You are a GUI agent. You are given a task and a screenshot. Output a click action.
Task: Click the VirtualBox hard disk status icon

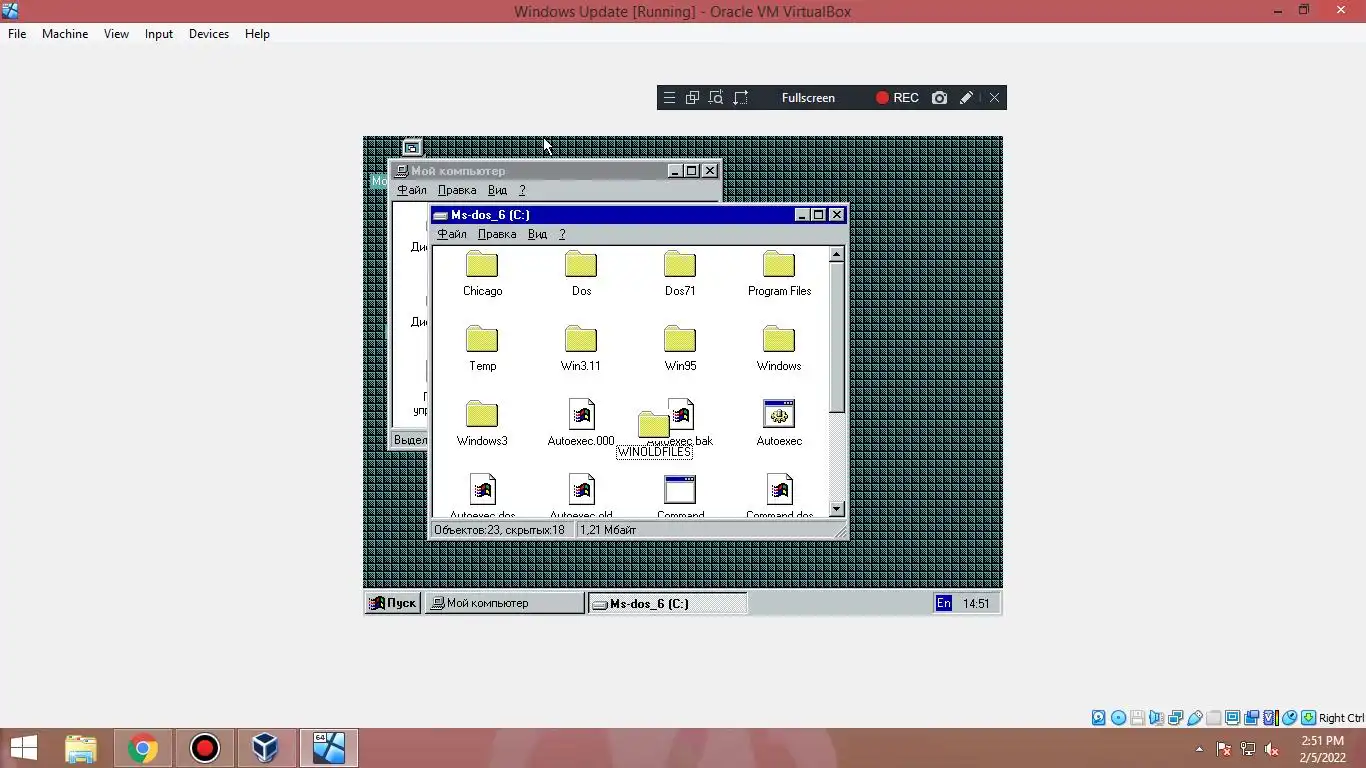click(x=1098, y=718)
